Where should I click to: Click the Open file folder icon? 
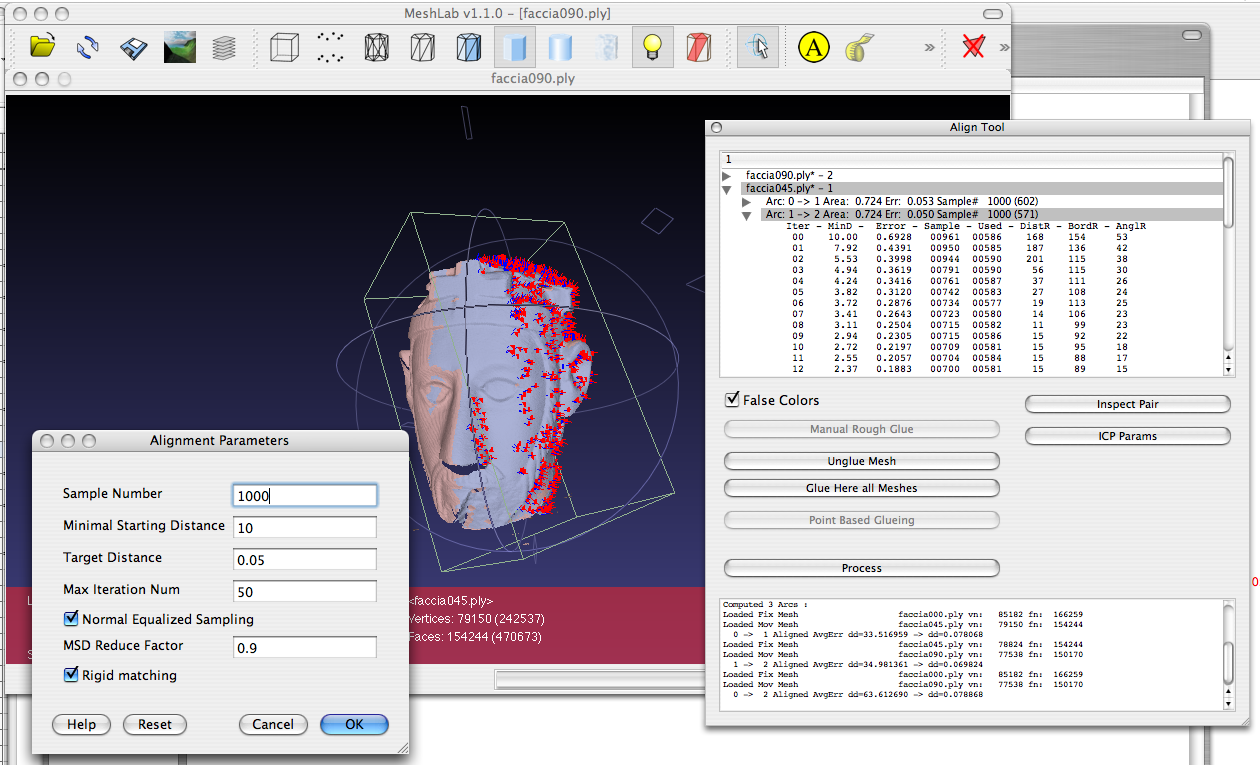click(x=42, y=47)
